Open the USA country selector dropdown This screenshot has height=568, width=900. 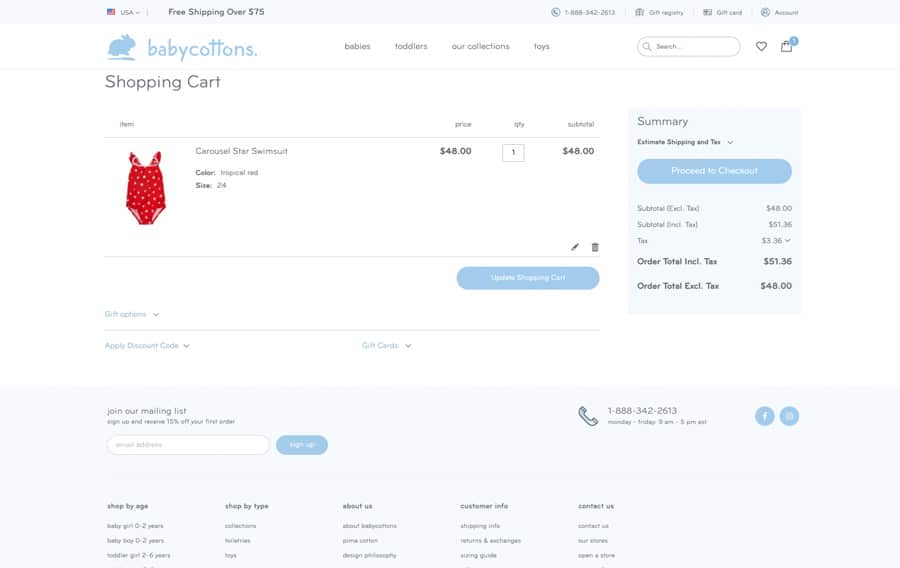point(124,13)
